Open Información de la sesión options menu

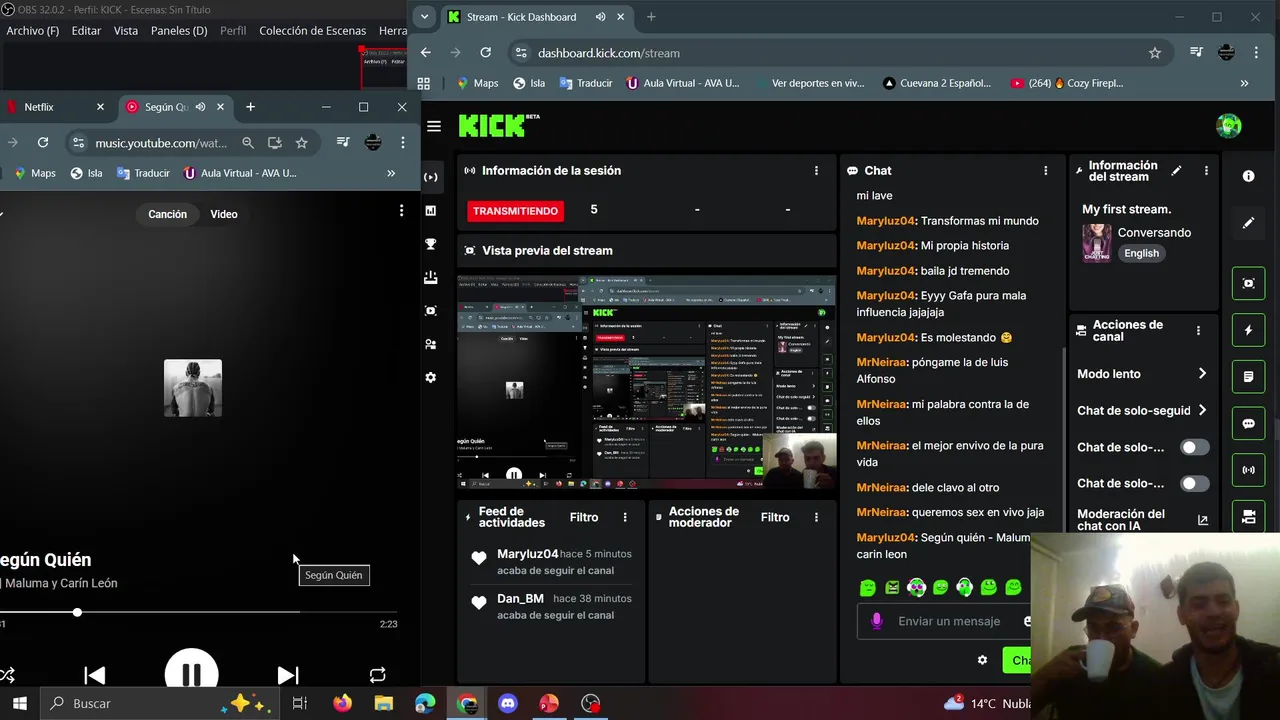click(816, 171)
